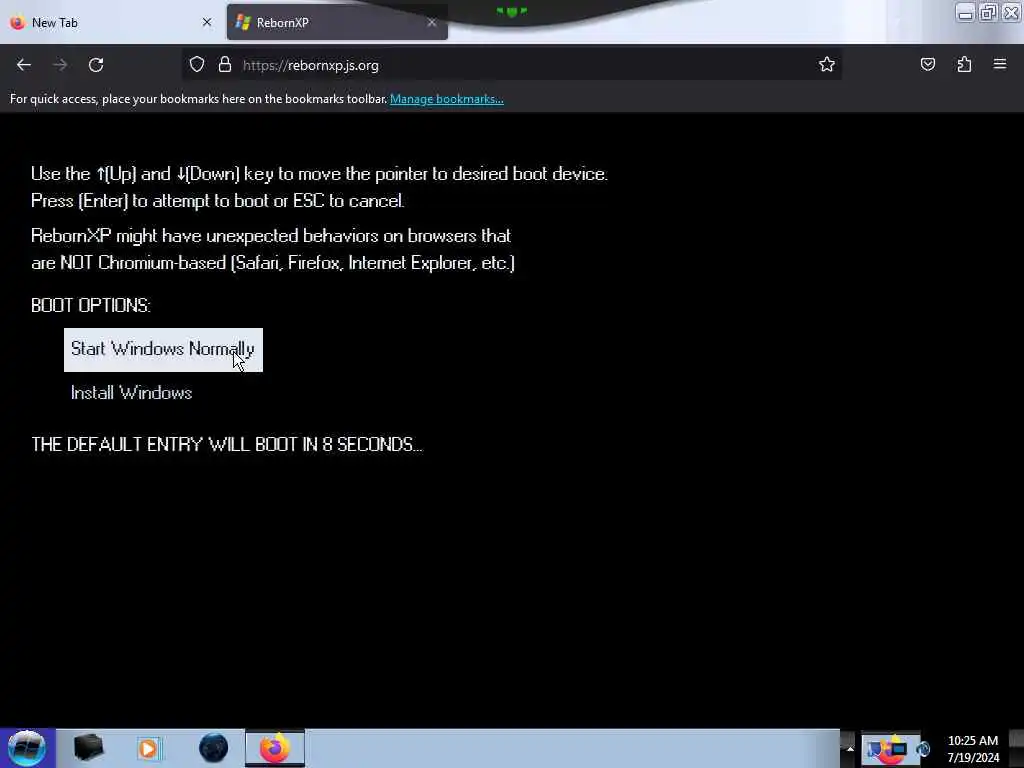Open the black box taskbar app
This screenshot has width=1024, height=768.
click(88, 748)
